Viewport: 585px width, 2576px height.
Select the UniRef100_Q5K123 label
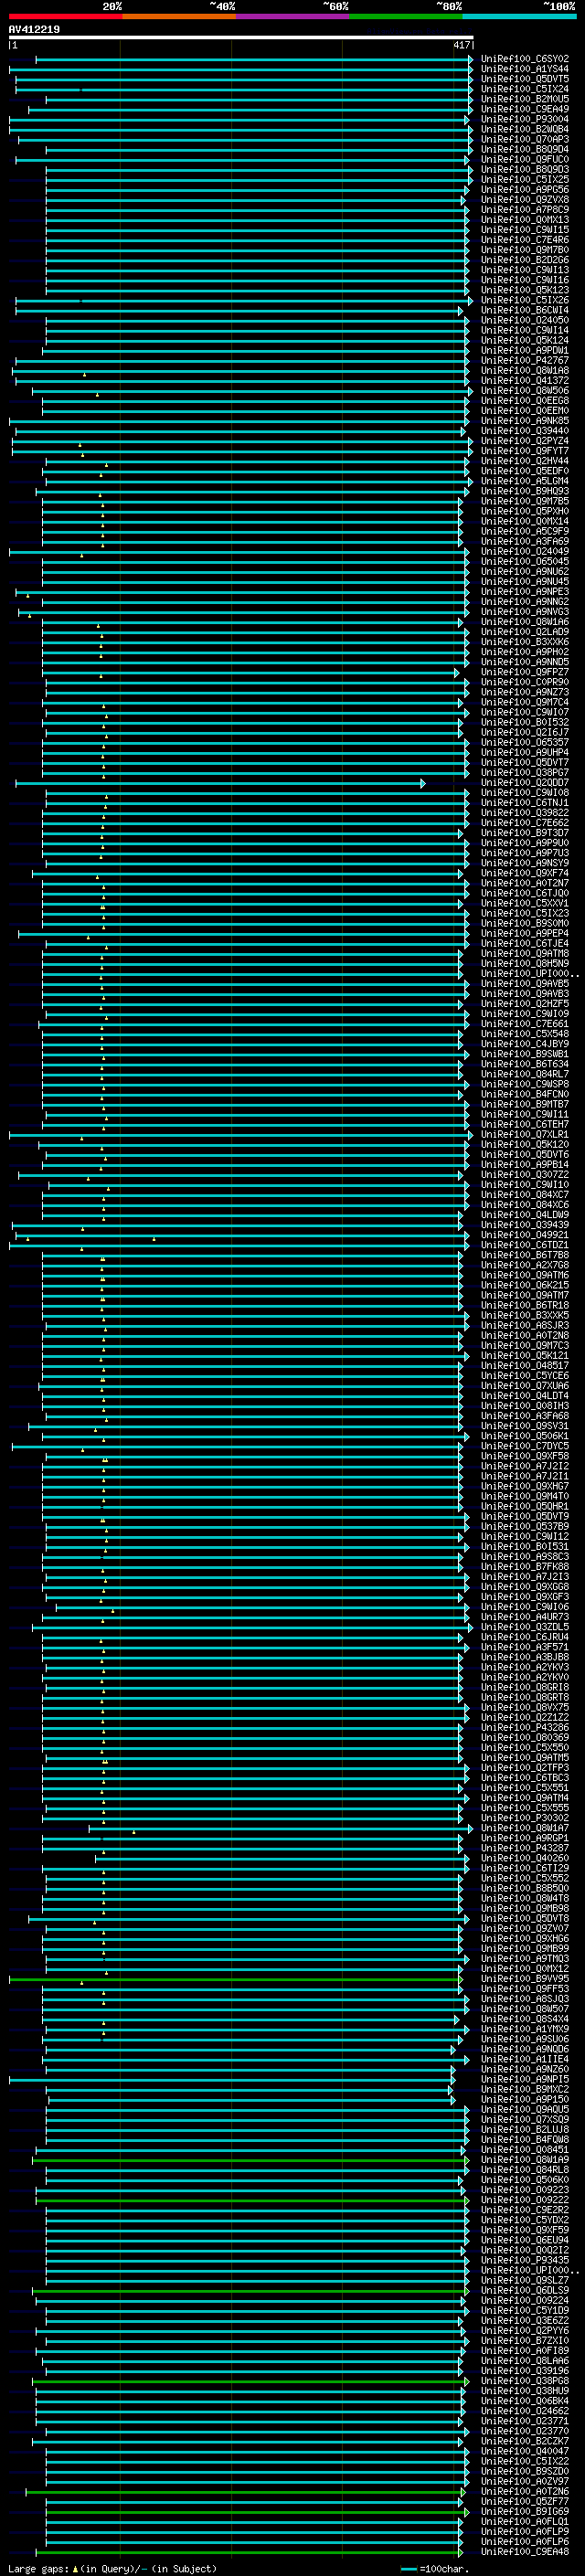pos(525,290)
